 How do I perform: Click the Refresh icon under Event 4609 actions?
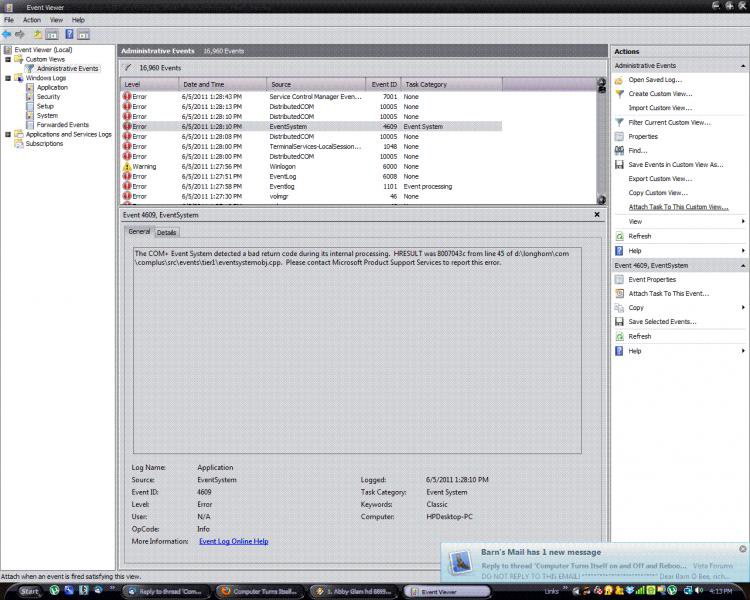coord(619,336)
